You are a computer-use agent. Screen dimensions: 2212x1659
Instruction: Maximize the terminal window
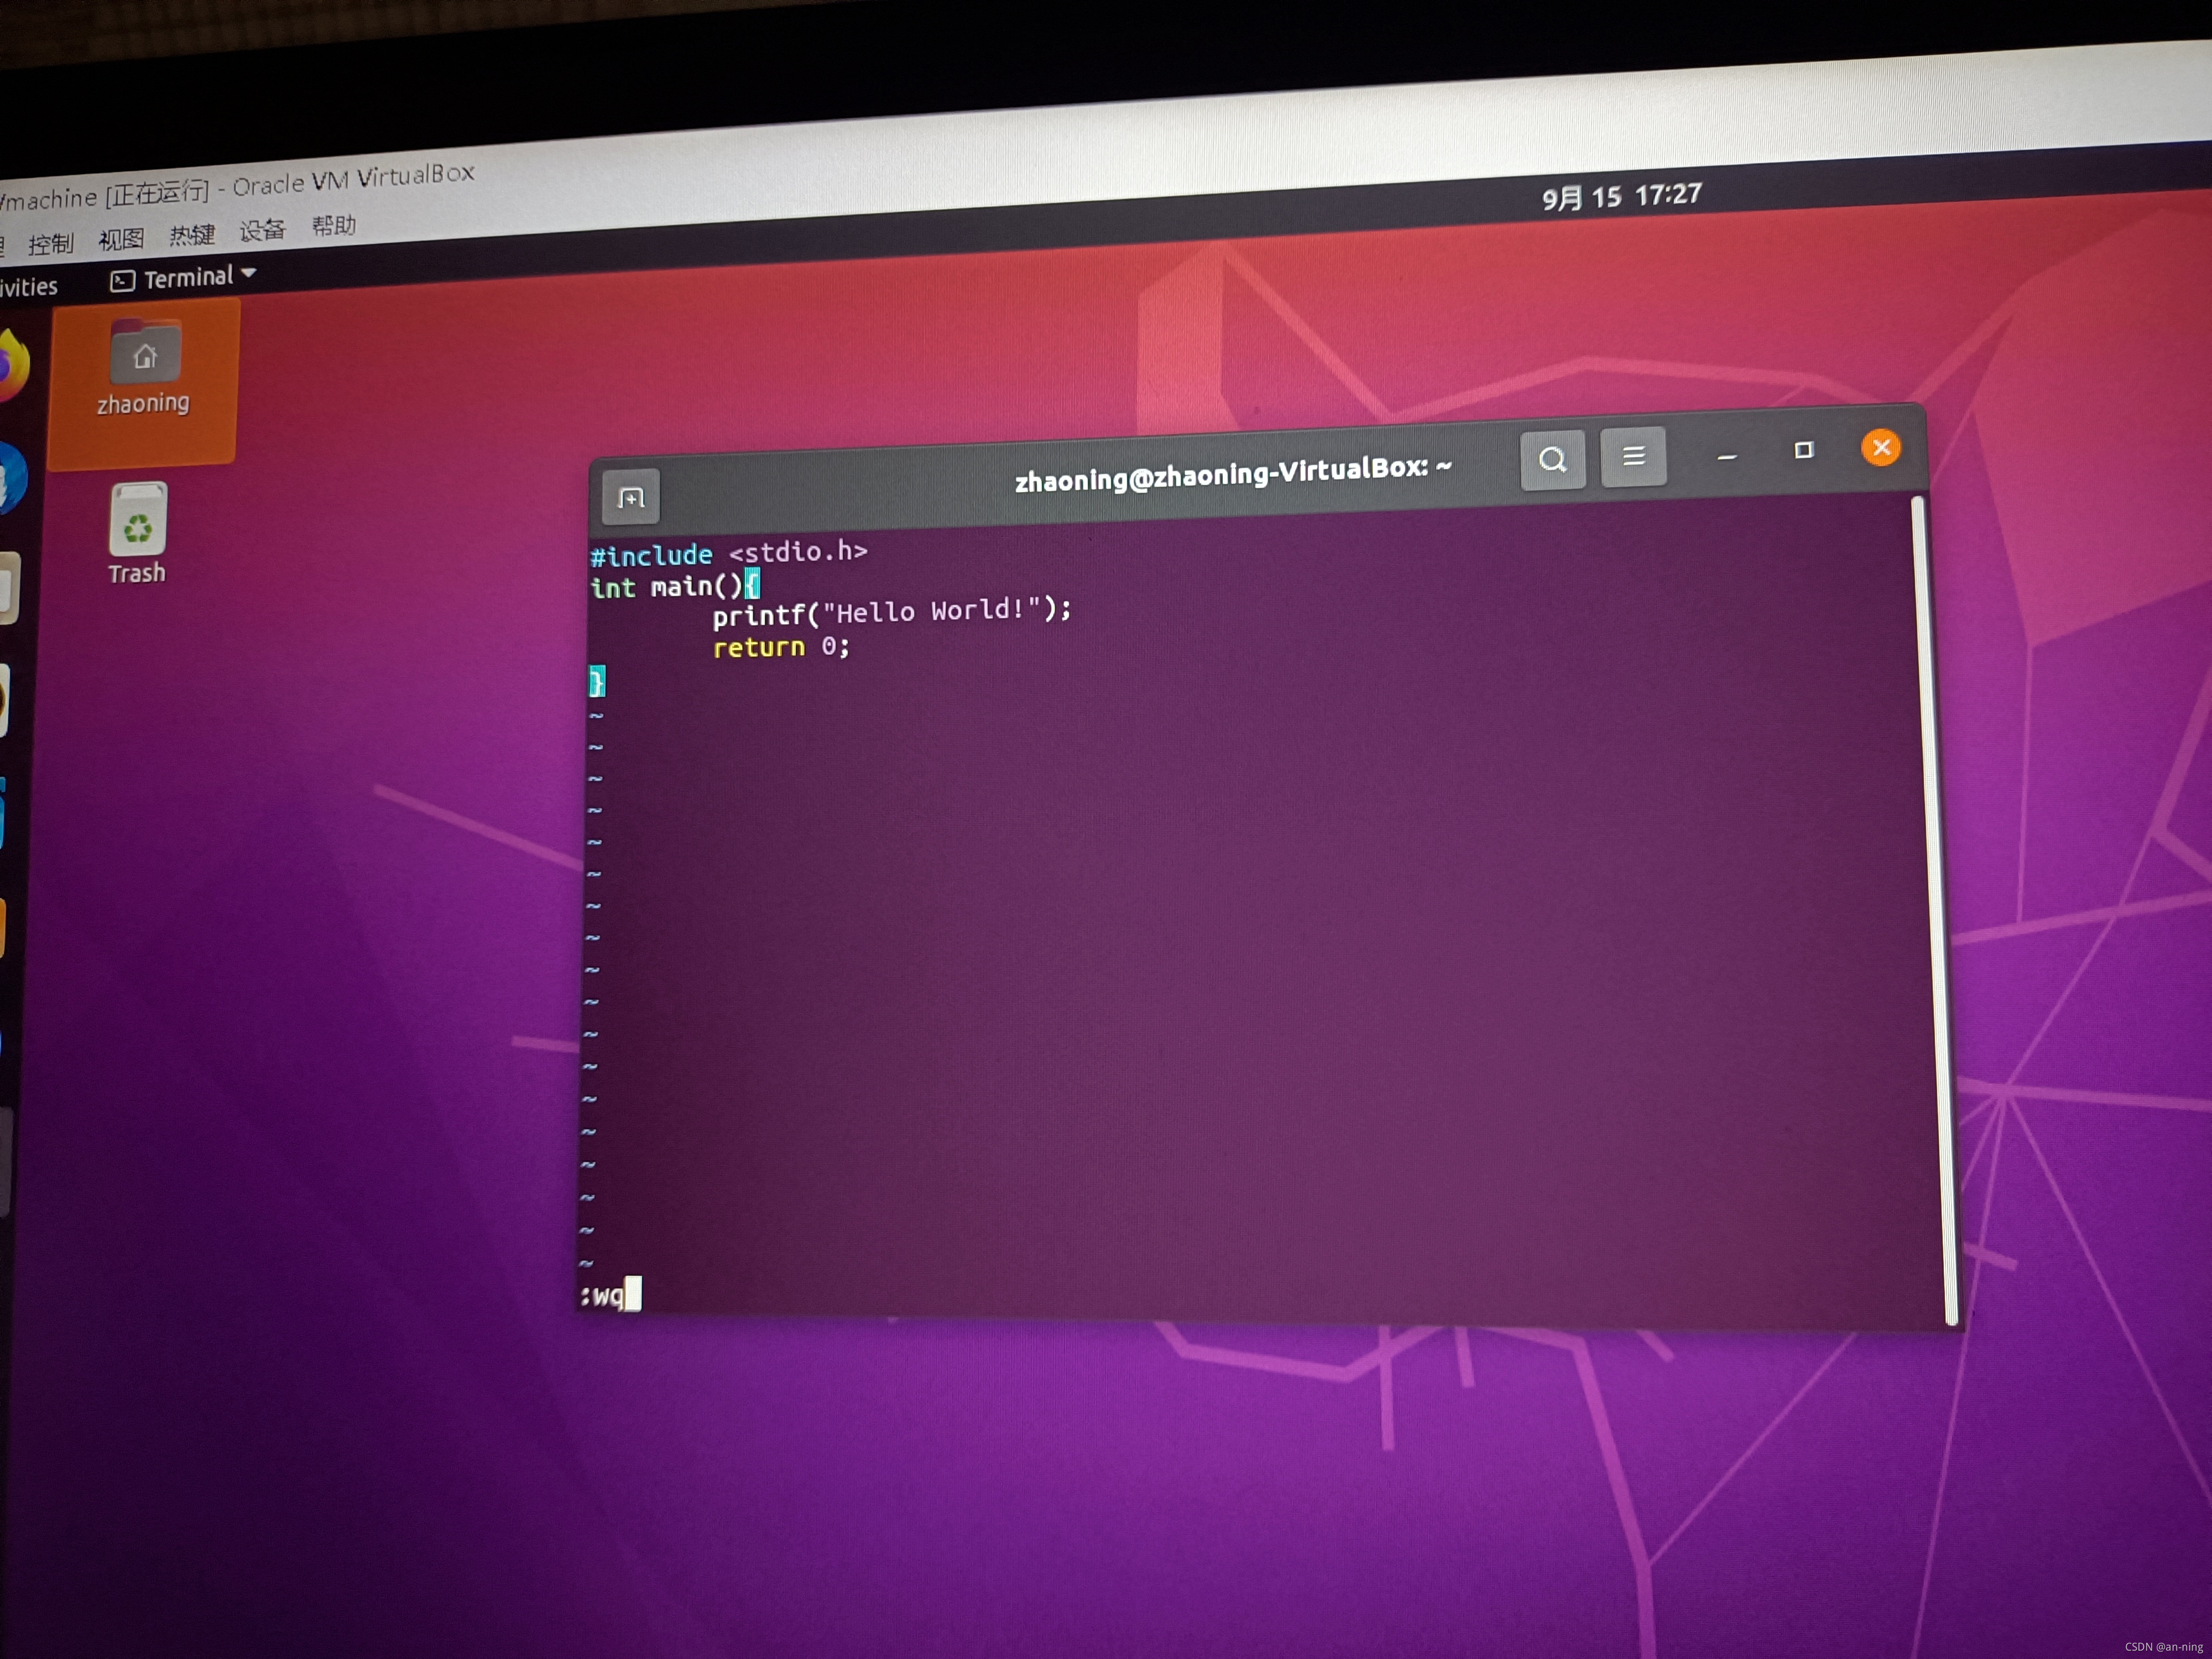point(1804,451)
